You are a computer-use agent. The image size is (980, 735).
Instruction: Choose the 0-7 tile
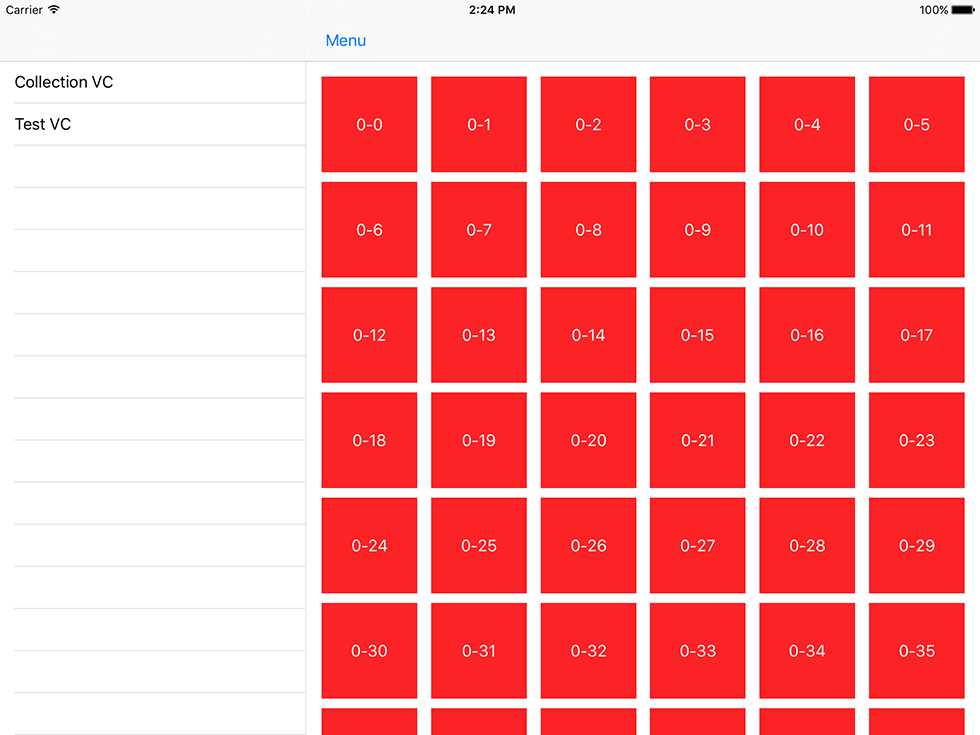479,229
